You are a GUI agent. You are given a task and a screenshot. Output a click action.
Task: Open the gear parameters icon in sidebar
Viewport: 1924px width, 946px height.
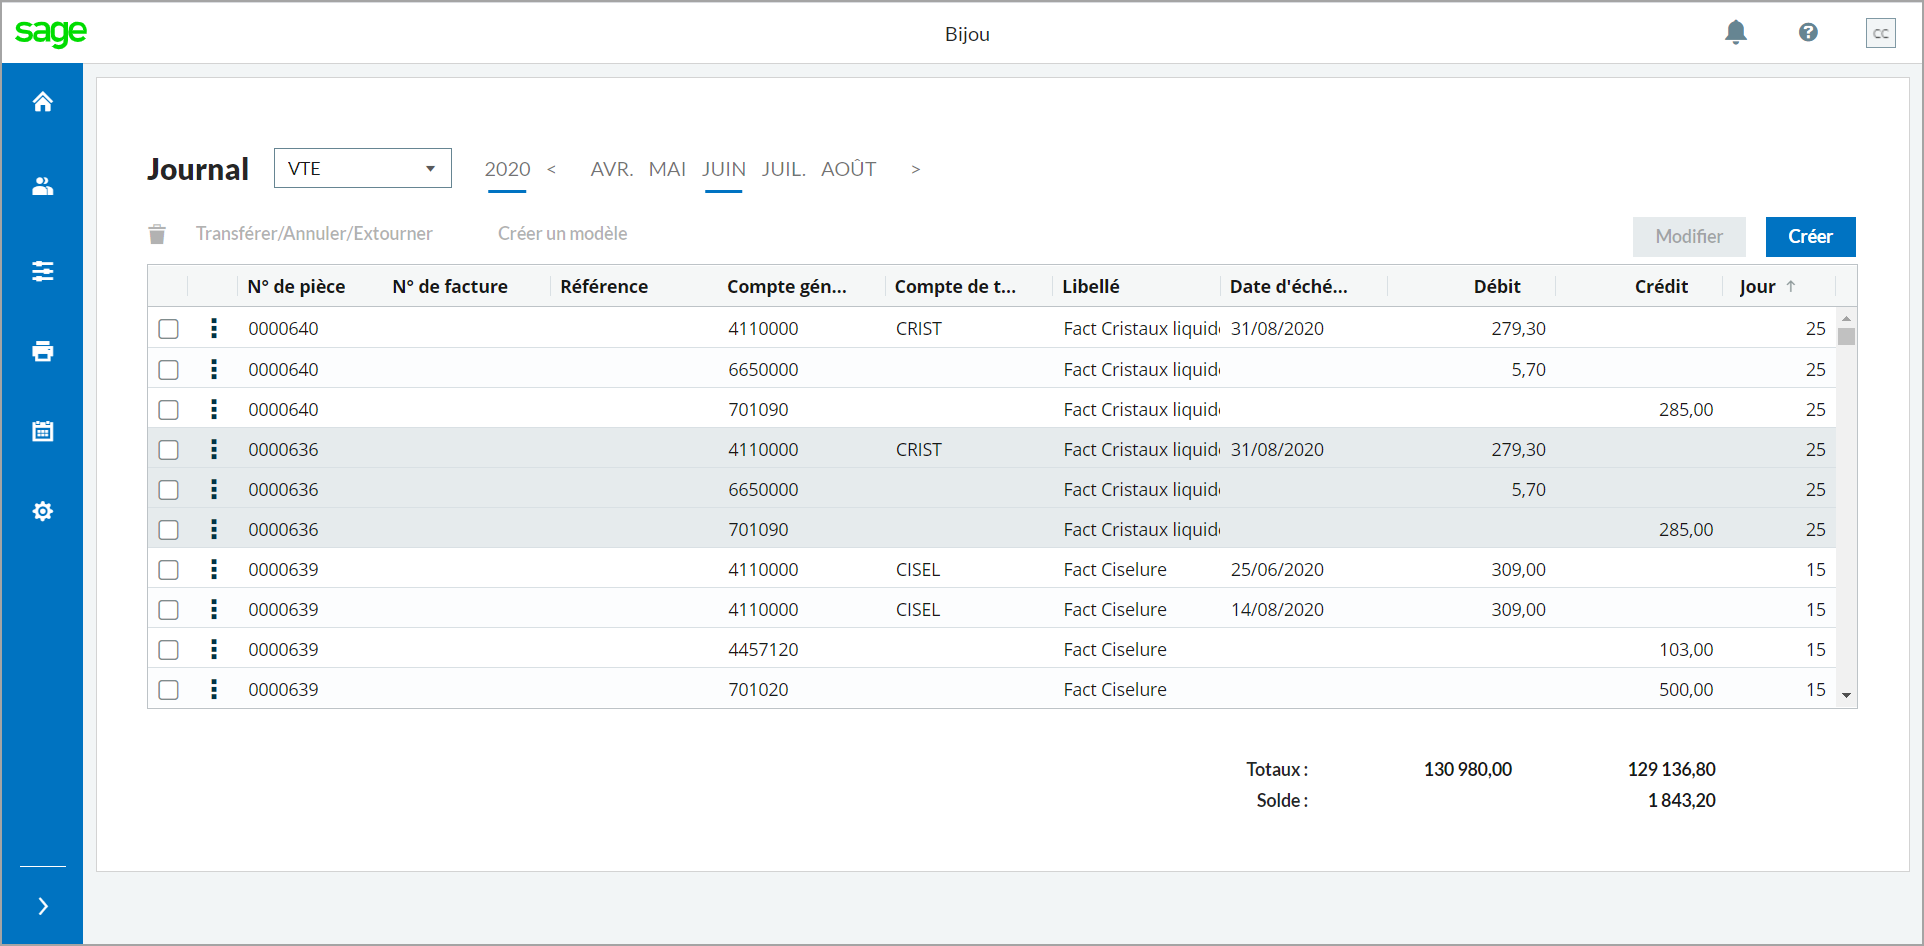click(x=42, y=511)
